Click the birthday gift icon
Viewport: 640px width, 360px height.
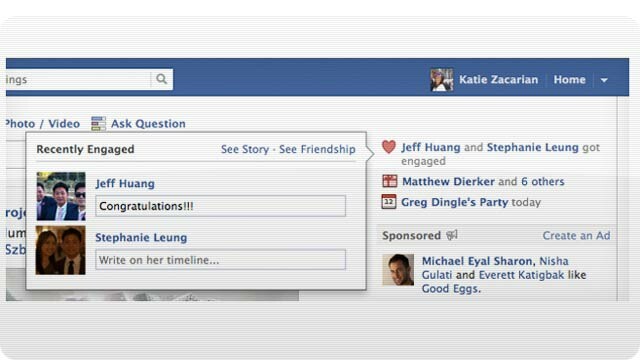[x=389, y=181]
